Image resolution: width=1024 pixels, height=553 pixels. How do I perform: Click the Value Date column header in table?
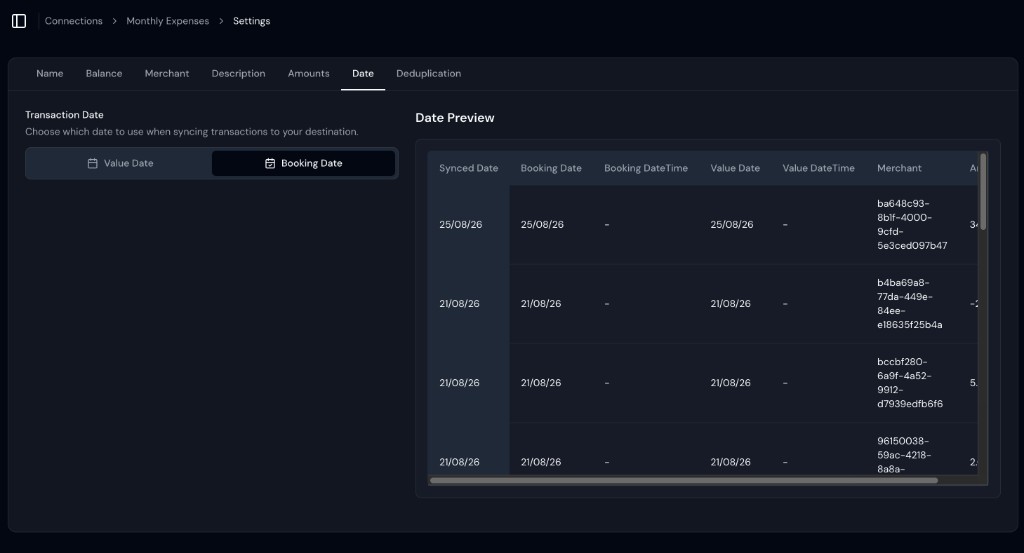point(735,168)
